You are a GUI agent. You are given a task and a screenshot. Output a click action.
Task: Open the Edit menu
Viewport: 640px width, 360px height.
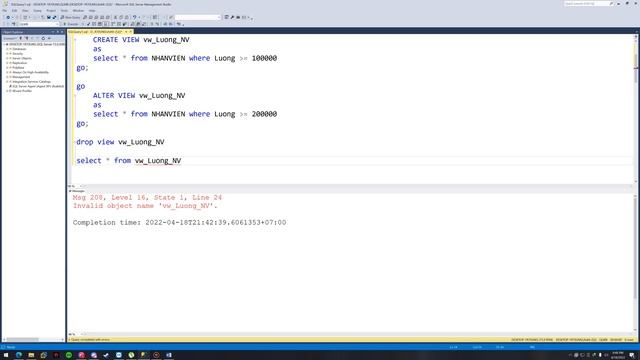[15, 11]
